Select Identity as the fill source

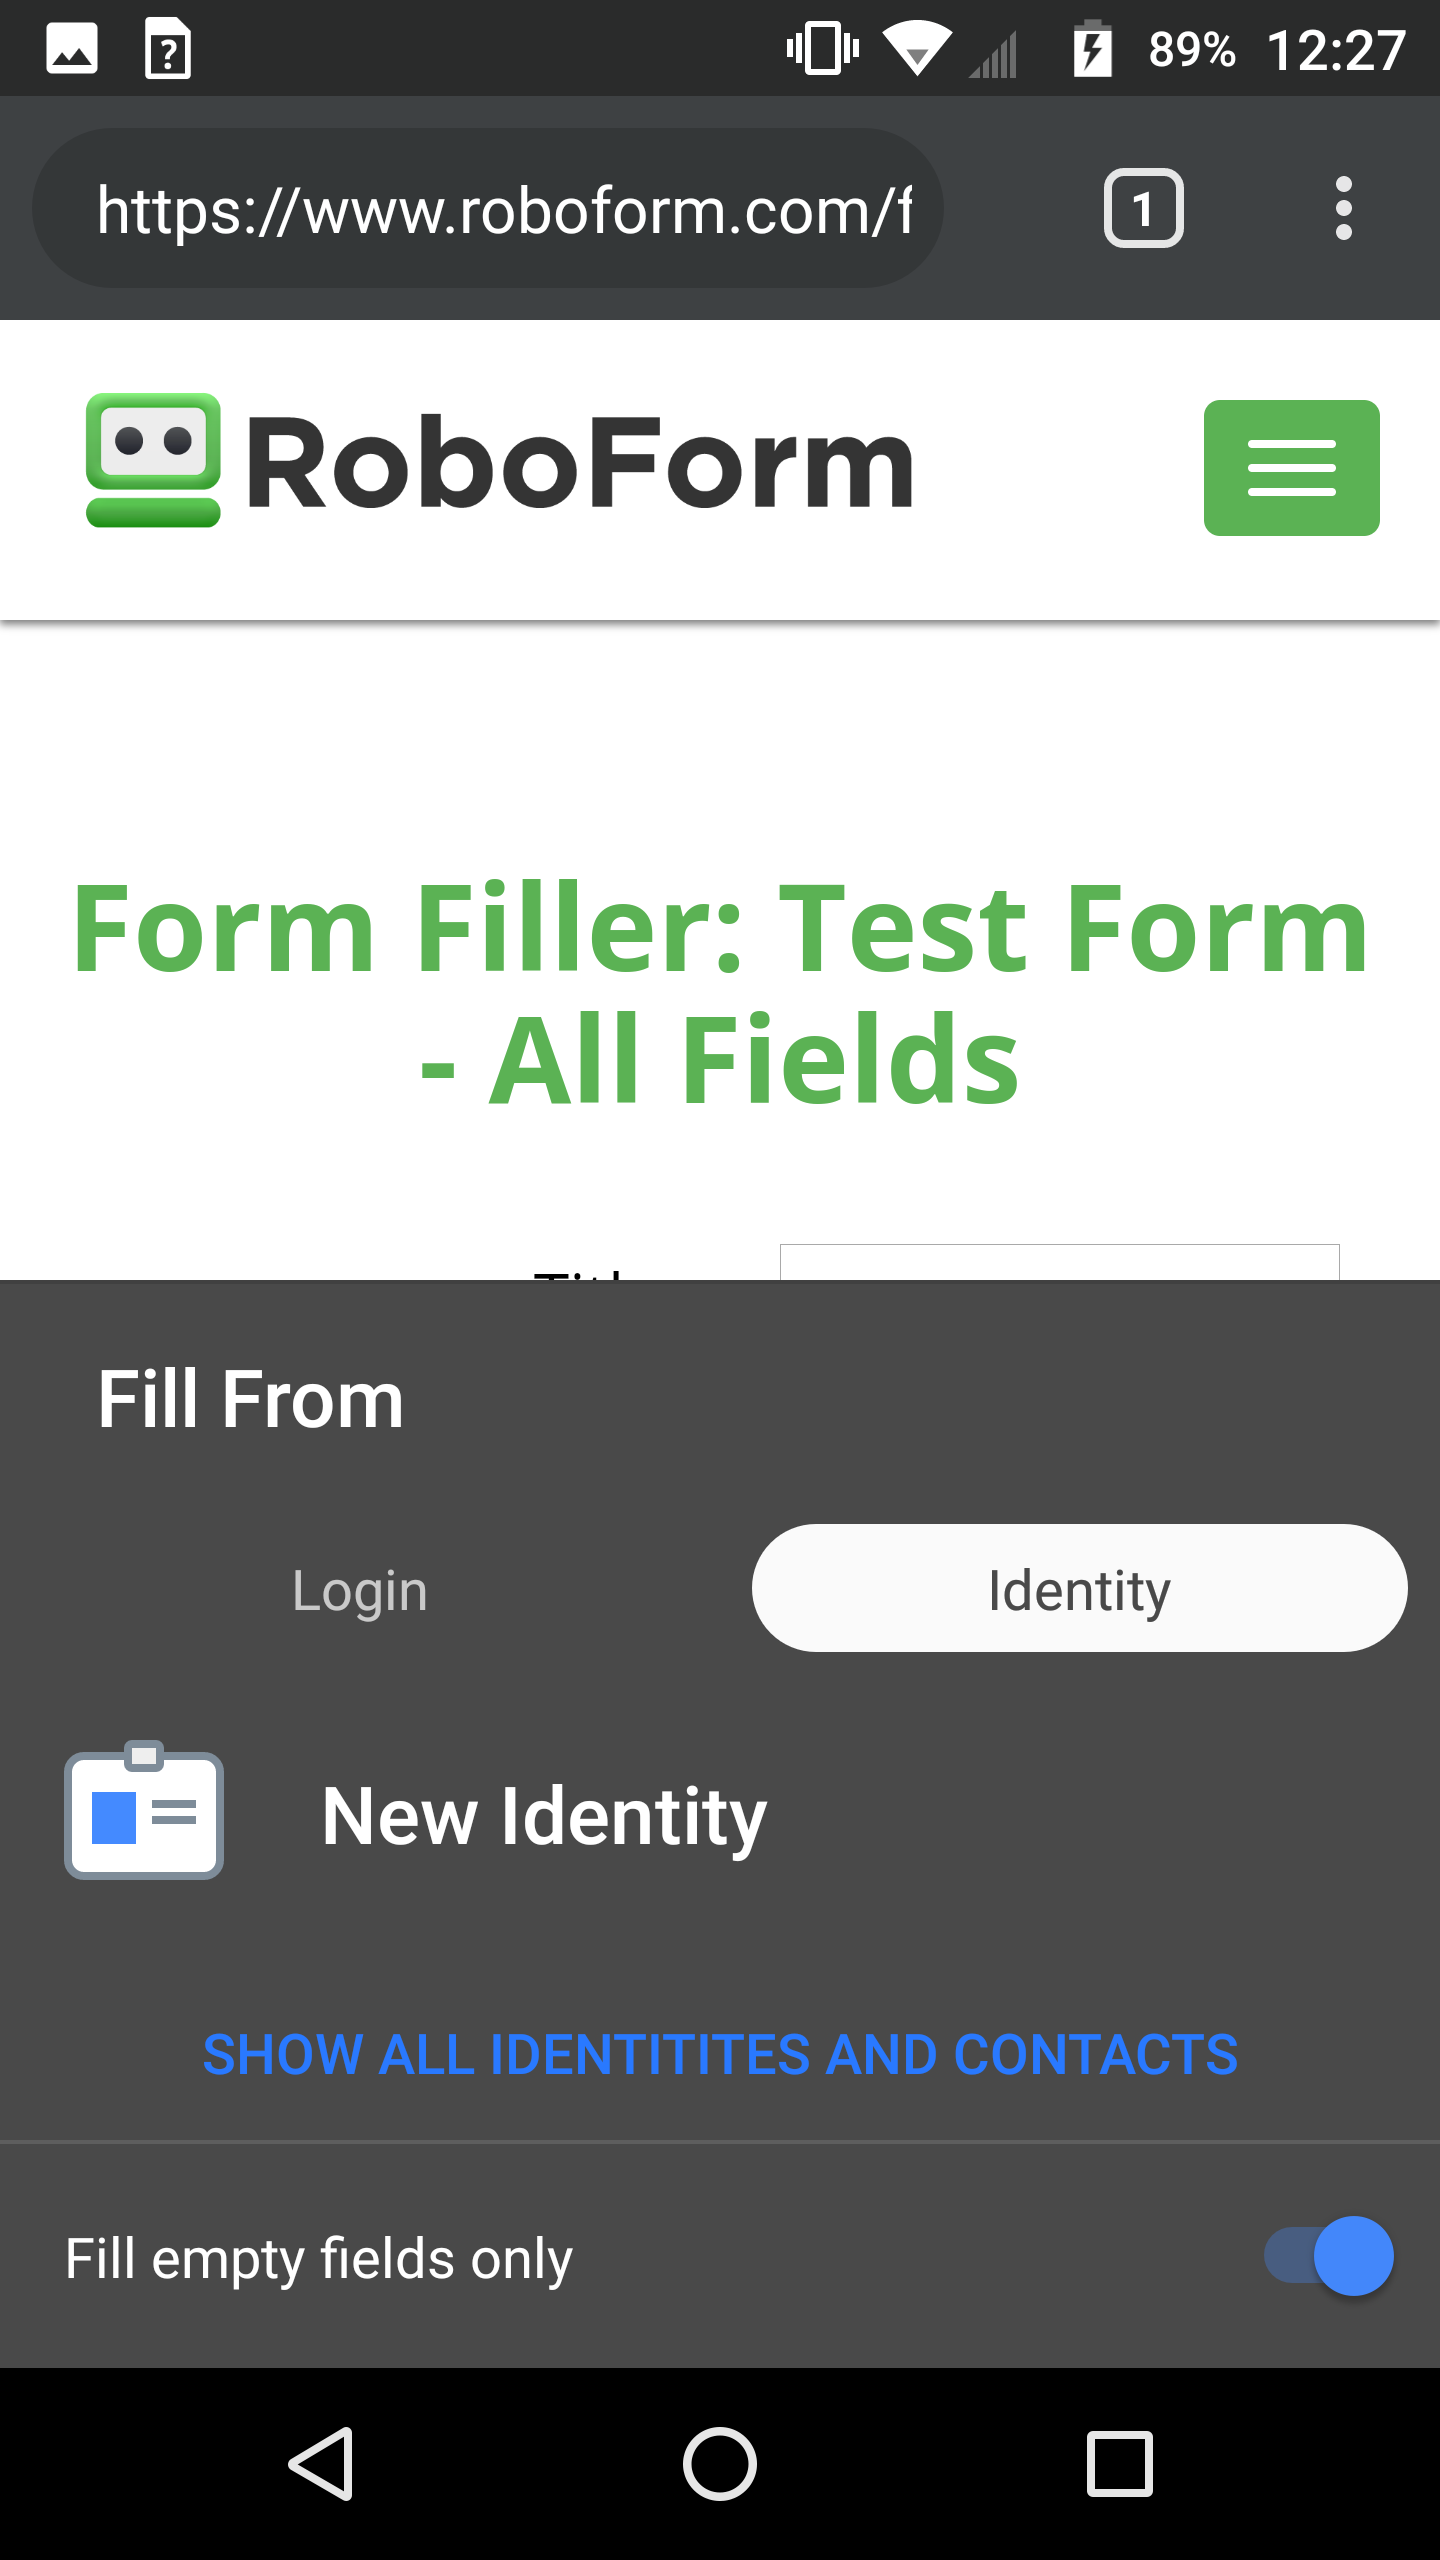tap(1079, 1588)
